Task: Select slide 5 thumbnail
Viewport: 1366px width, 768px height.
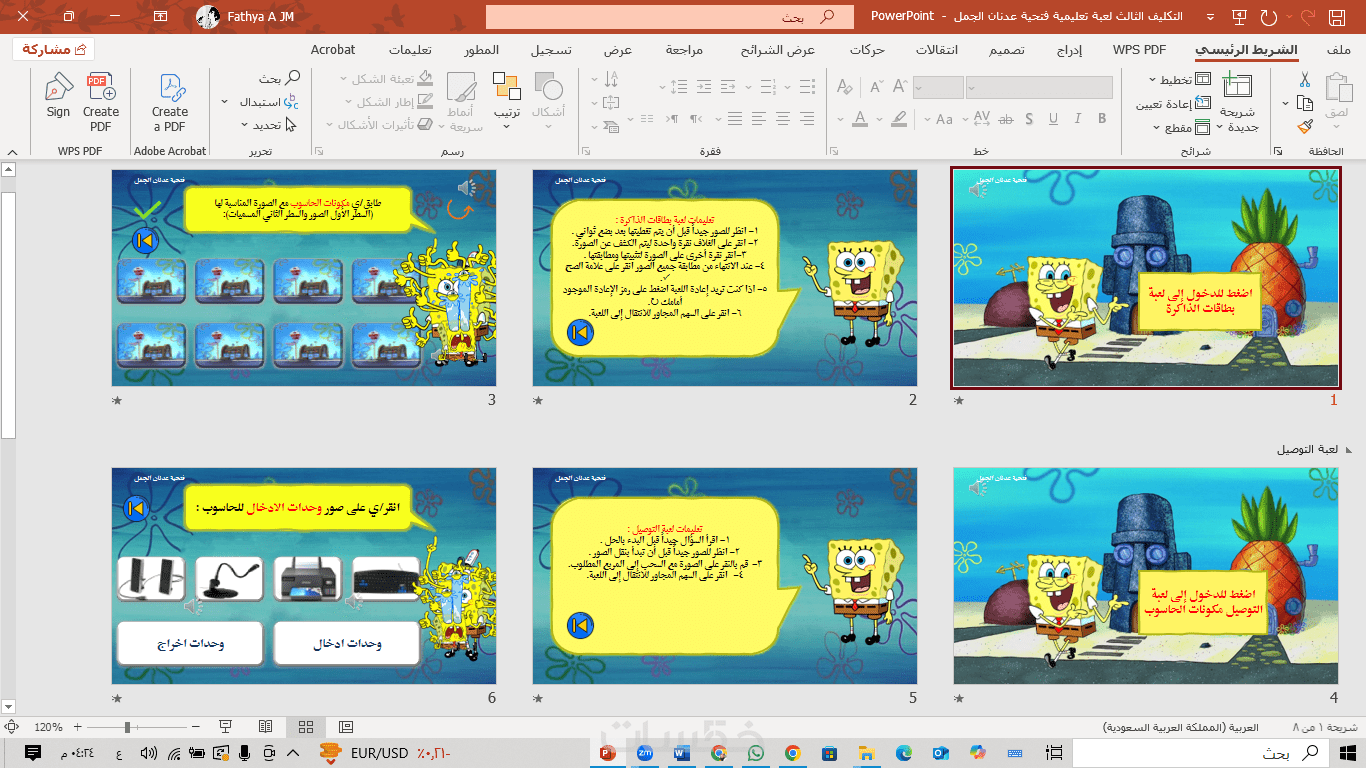Action: coord(725,576)
